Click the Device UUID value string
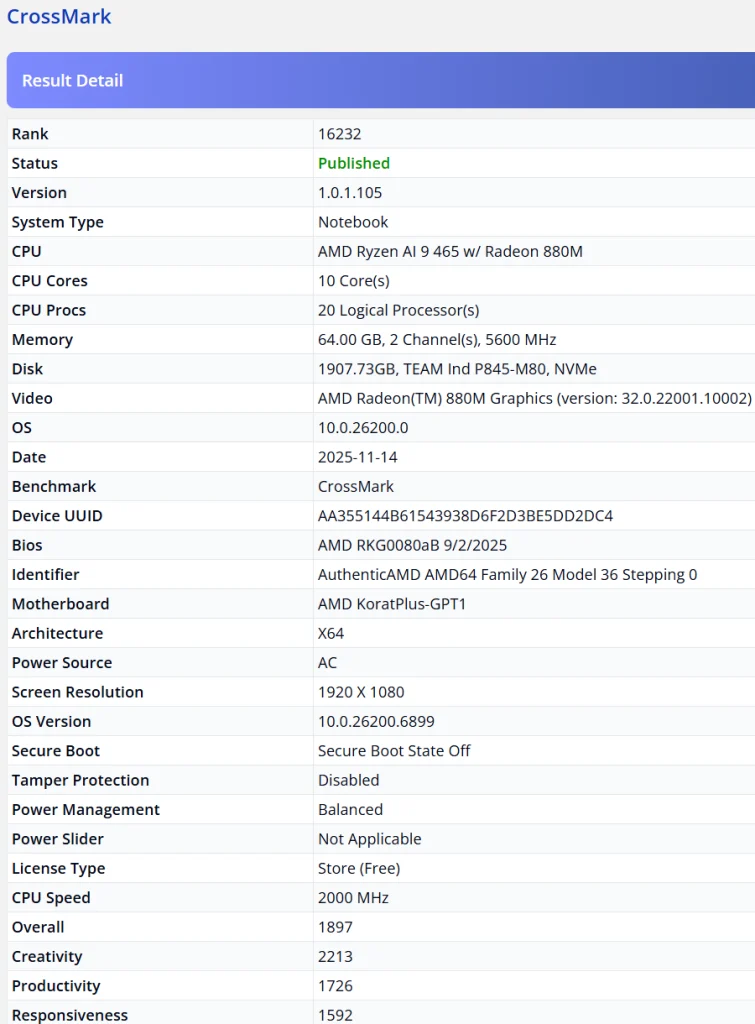The height and width of the screenshot is (1024, 755). 465,516
